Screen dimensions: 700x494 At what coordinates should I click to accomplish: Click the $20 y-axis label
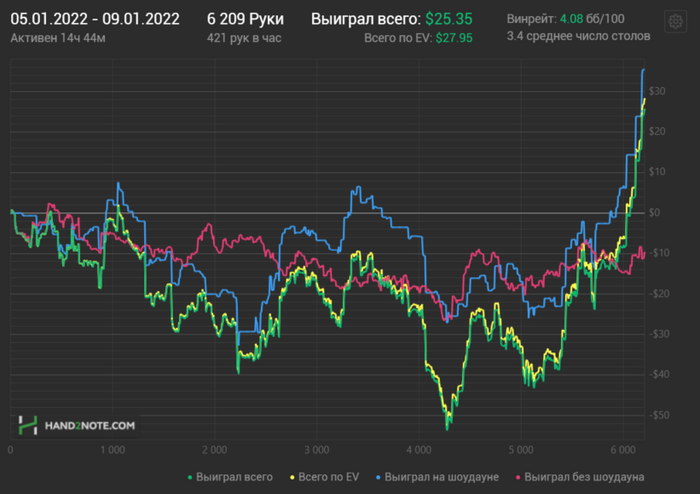(x=657, y=131)
